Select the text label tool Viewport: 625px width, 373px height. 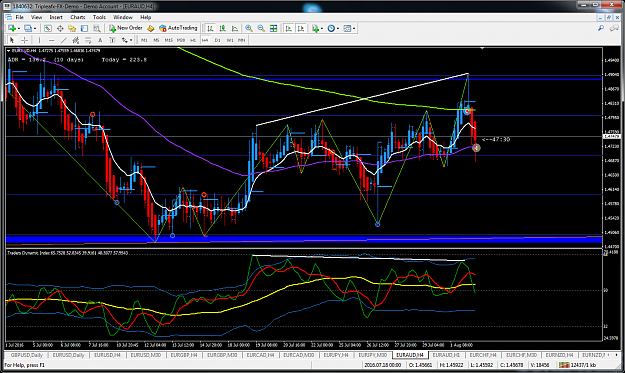[x=112, y=40]
